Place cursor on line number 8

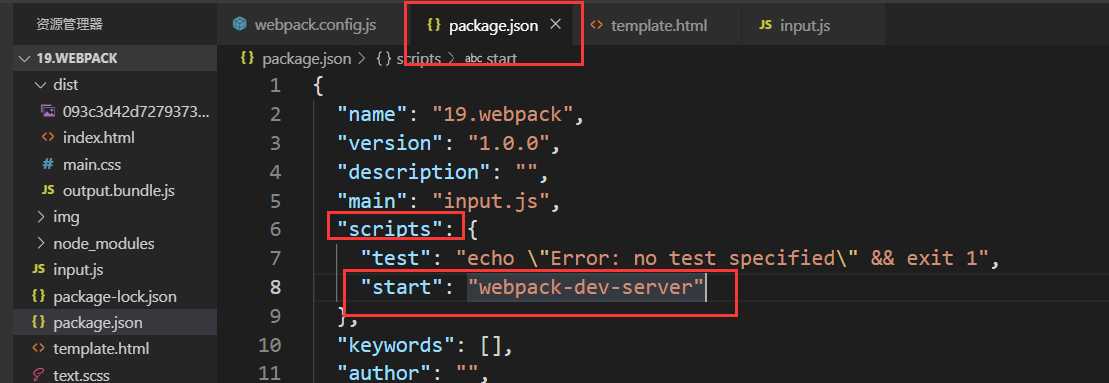point(274,287)
